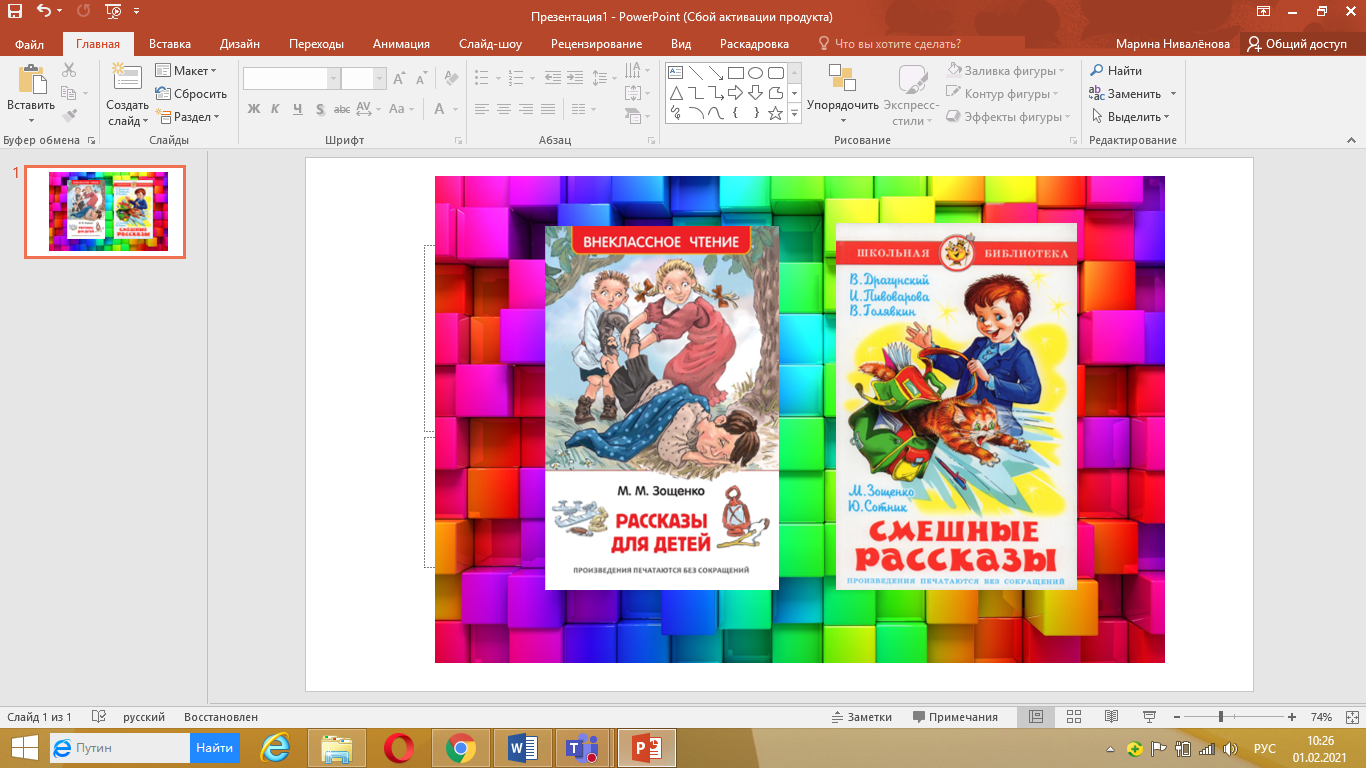Screen dimensions: 1366x768
Task: Click the Создать слайд new slide icon
Action: coord(127,79)
